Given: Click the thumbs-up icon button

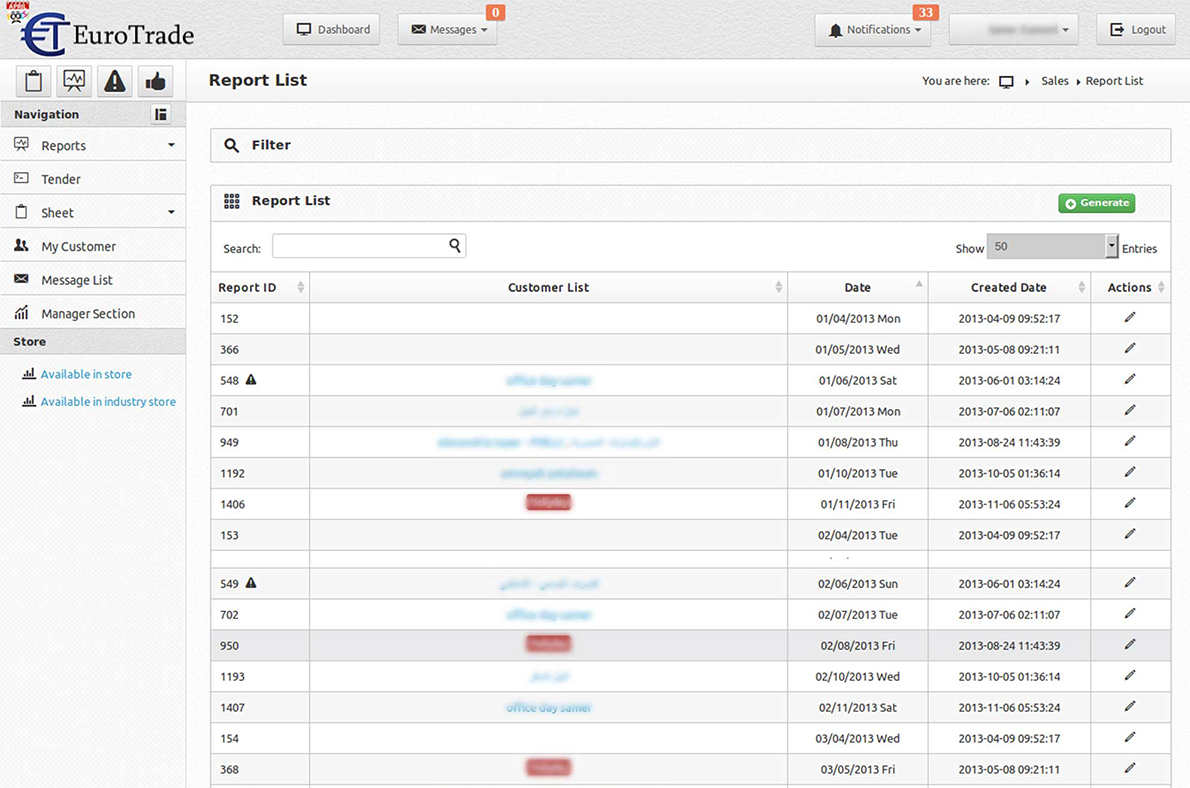Looking at the screenshot, I should (155, 81).
